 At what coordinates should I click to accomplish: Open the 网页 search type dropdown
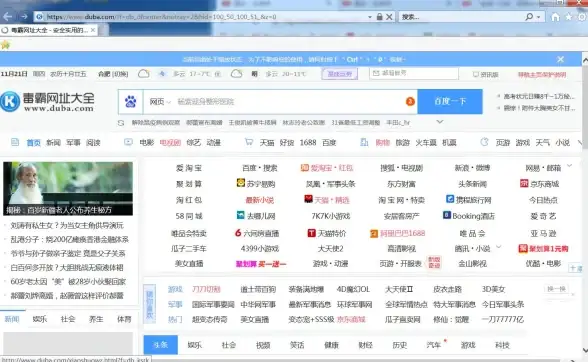[x=160, y=102]
